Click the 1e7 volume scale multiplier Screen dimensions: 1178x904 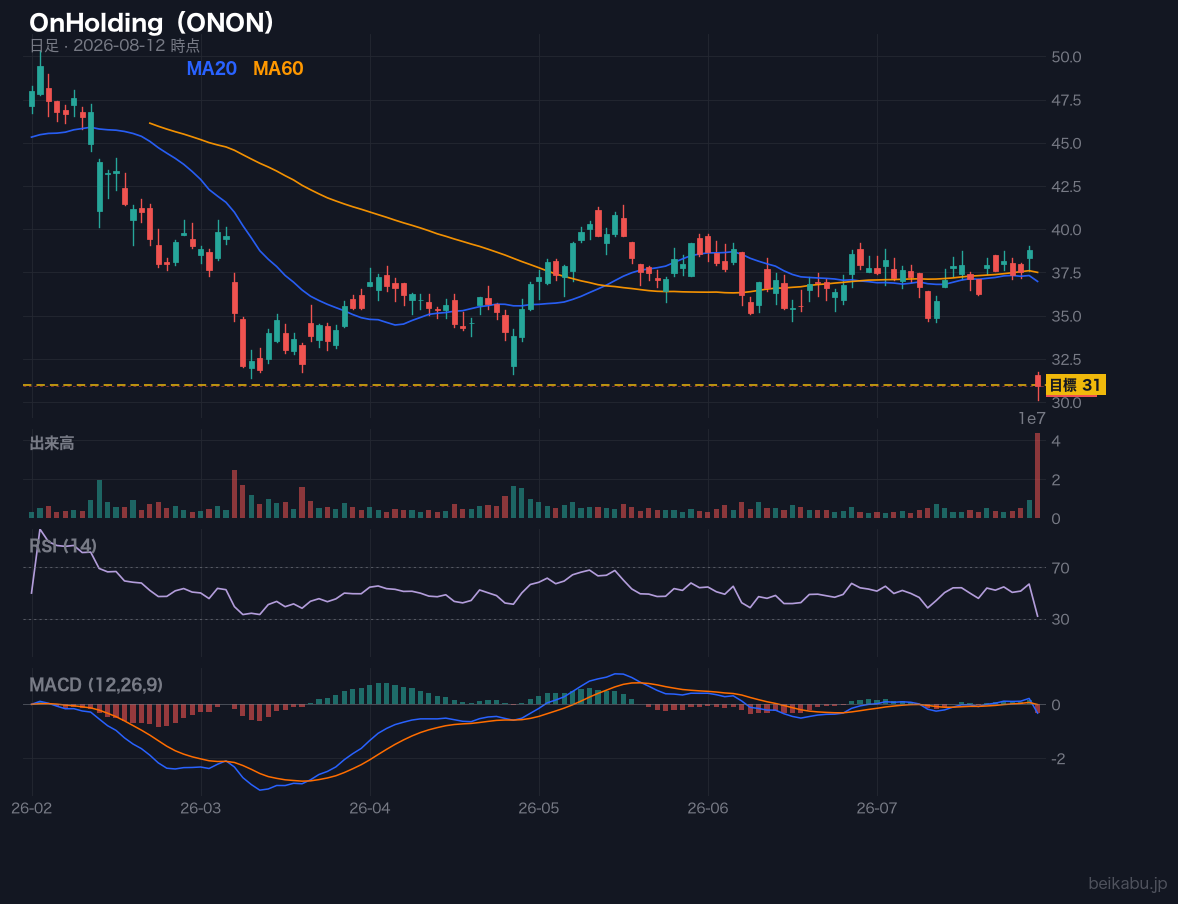[1032, 419]
